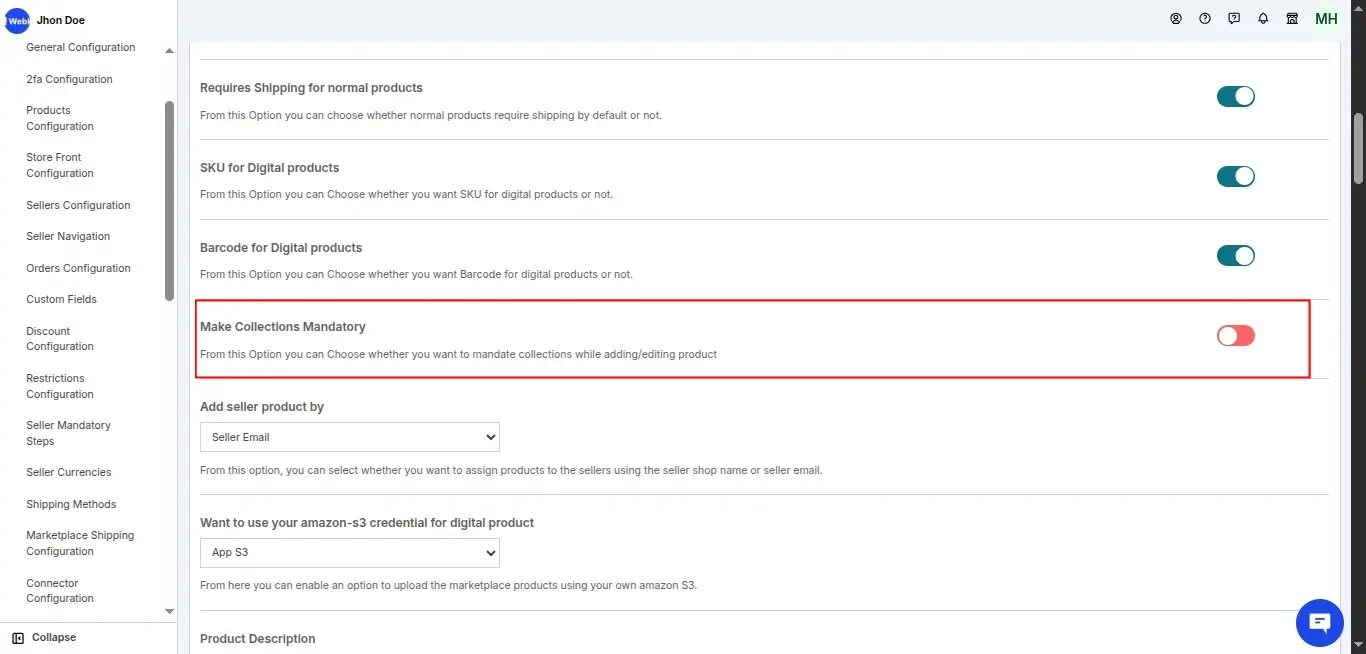
Task: Open notifications bell icon
Action: (1263, 18)
